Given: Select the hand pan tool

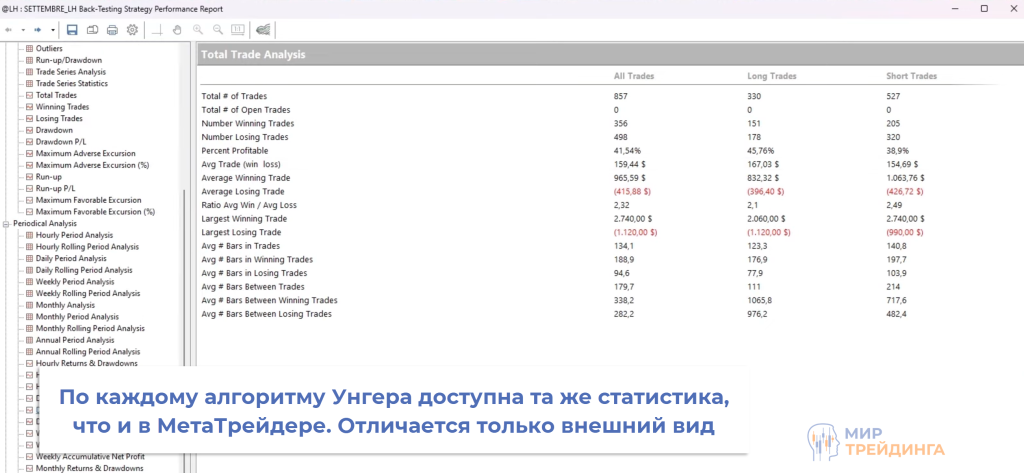Looking at the screenshot, I should [177, 29].
